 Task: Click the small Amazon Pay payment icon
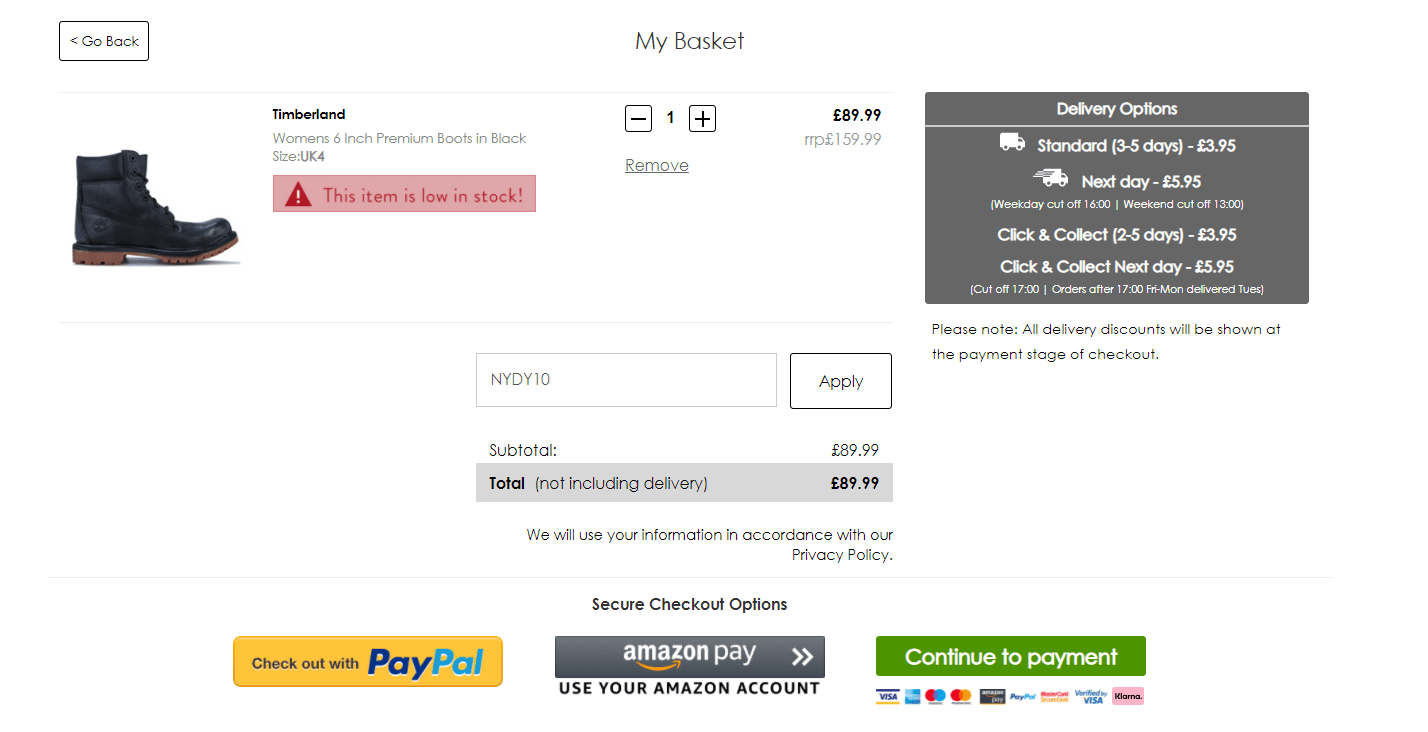click(992, 696)
